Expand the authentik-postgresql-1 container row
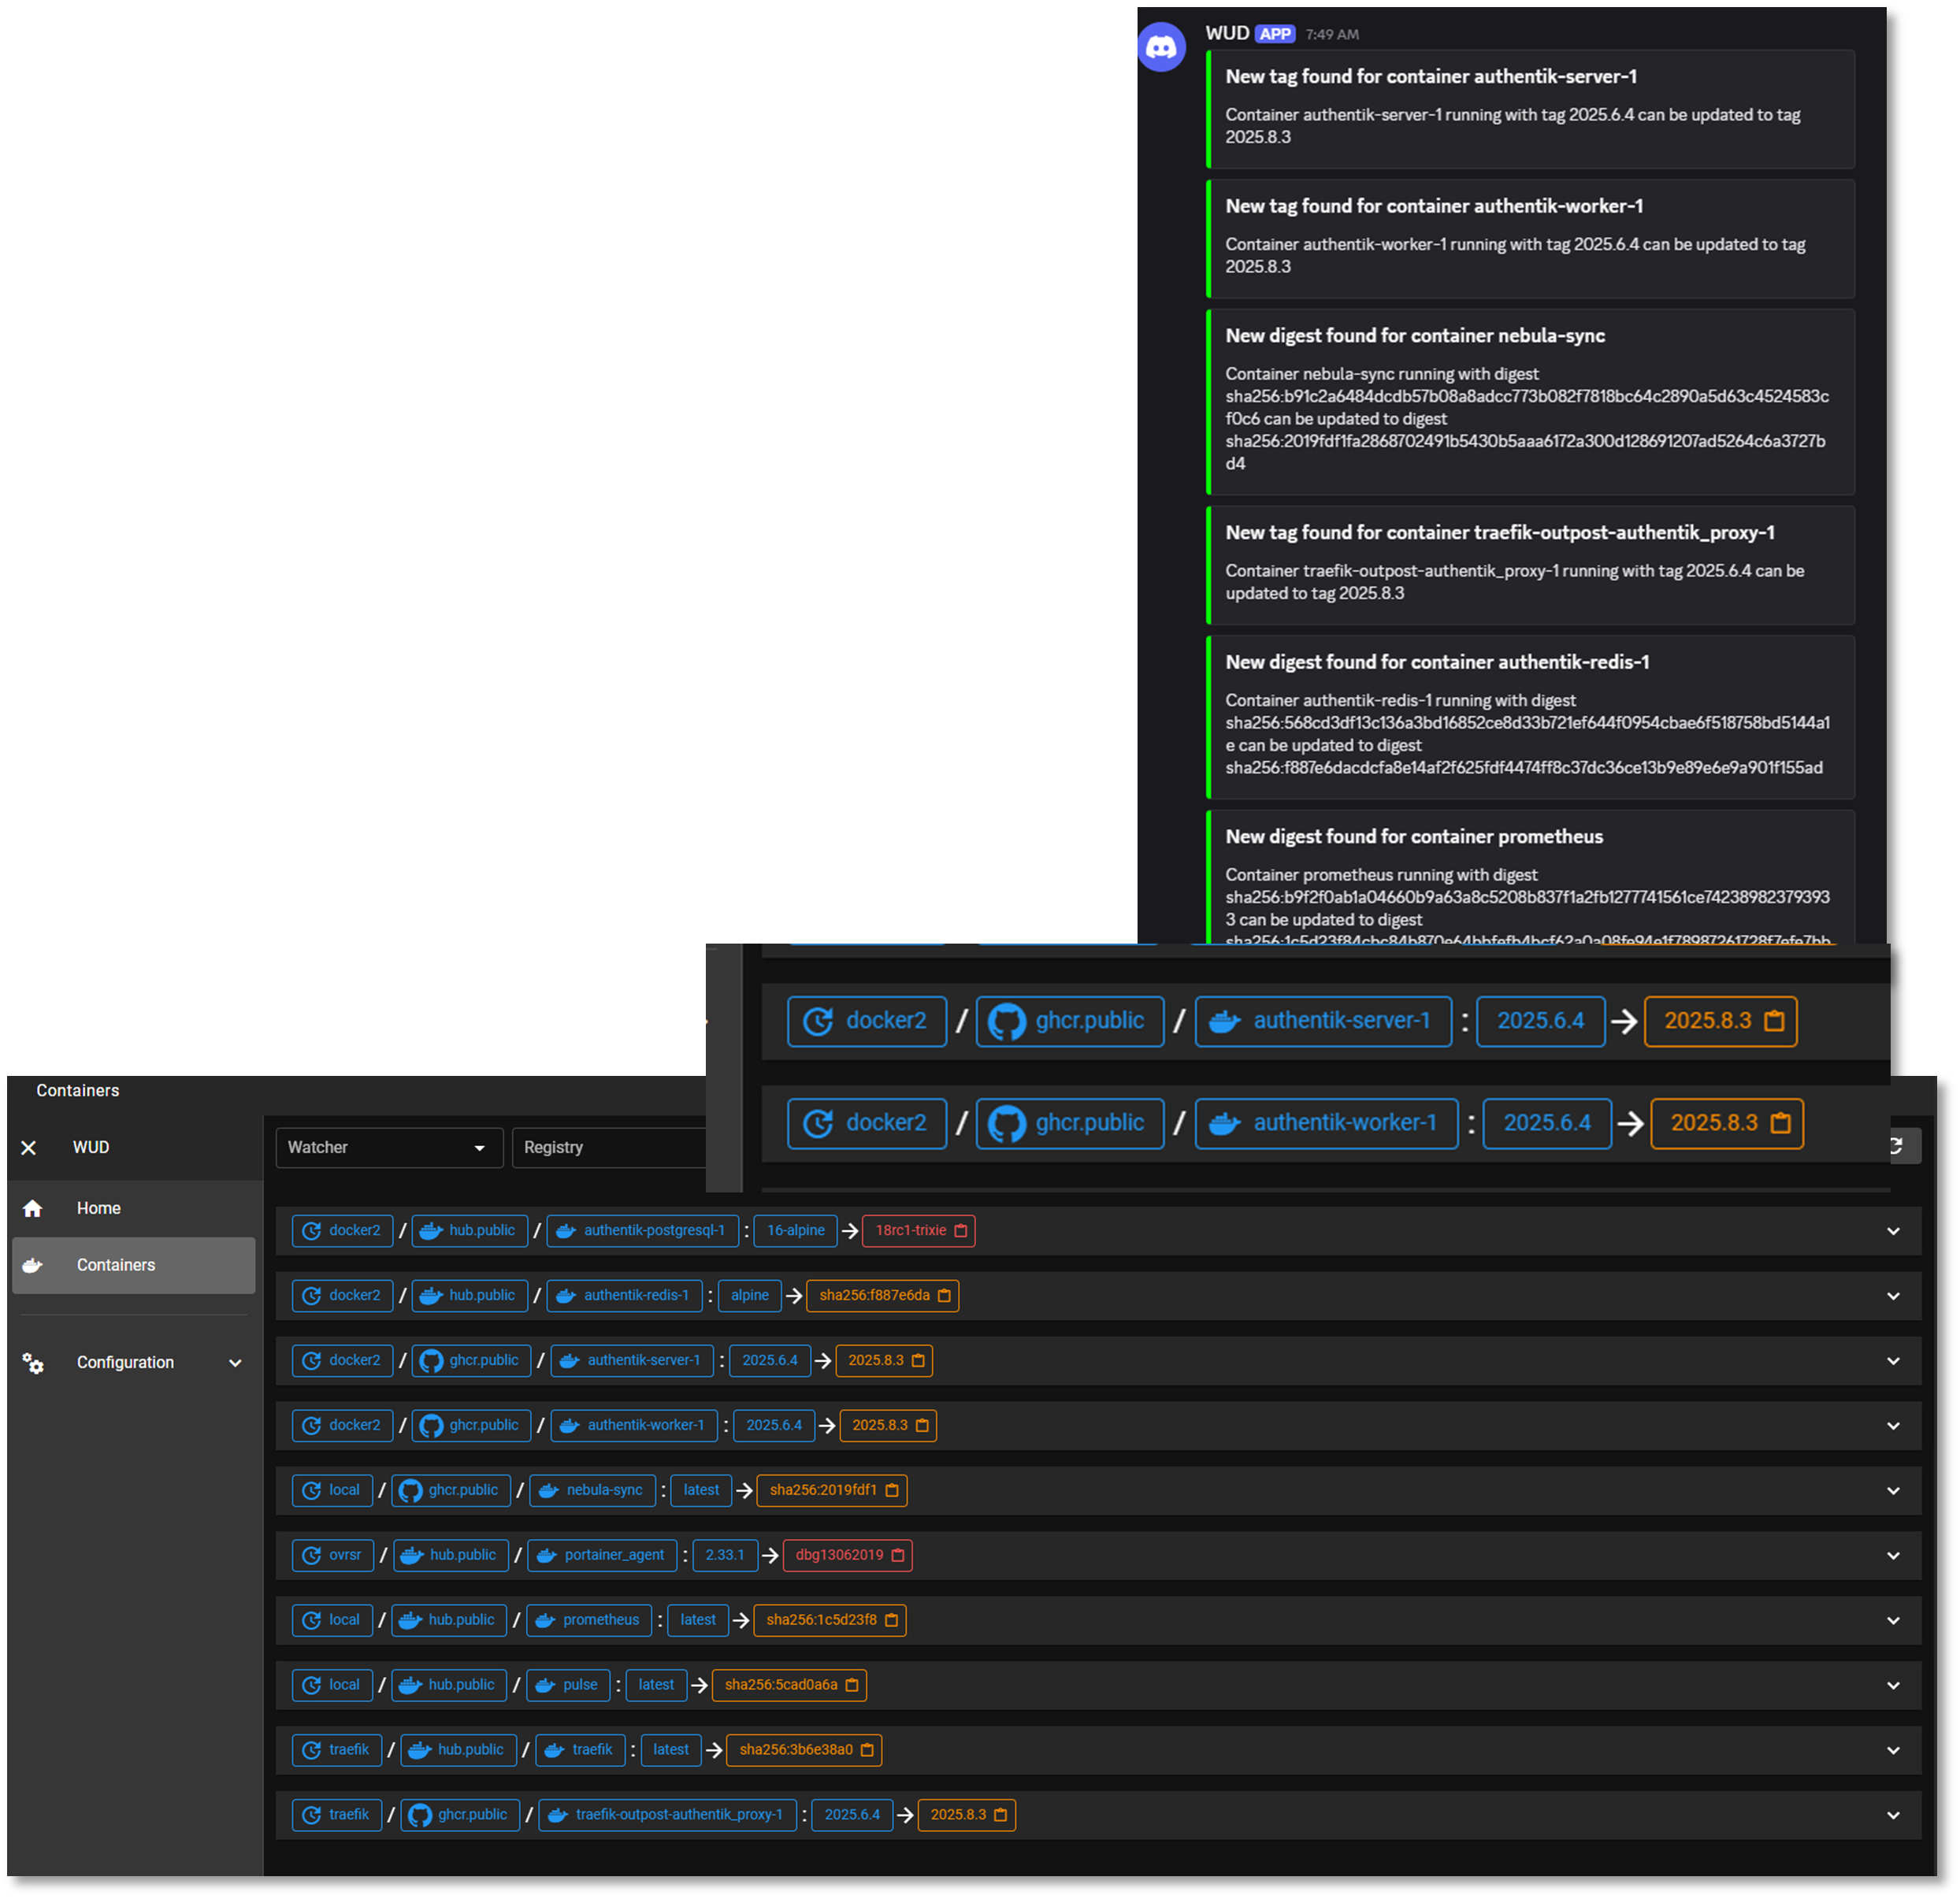Image resolution: width=1960 pixels, height=1899 pixels. point(1892,1231)
